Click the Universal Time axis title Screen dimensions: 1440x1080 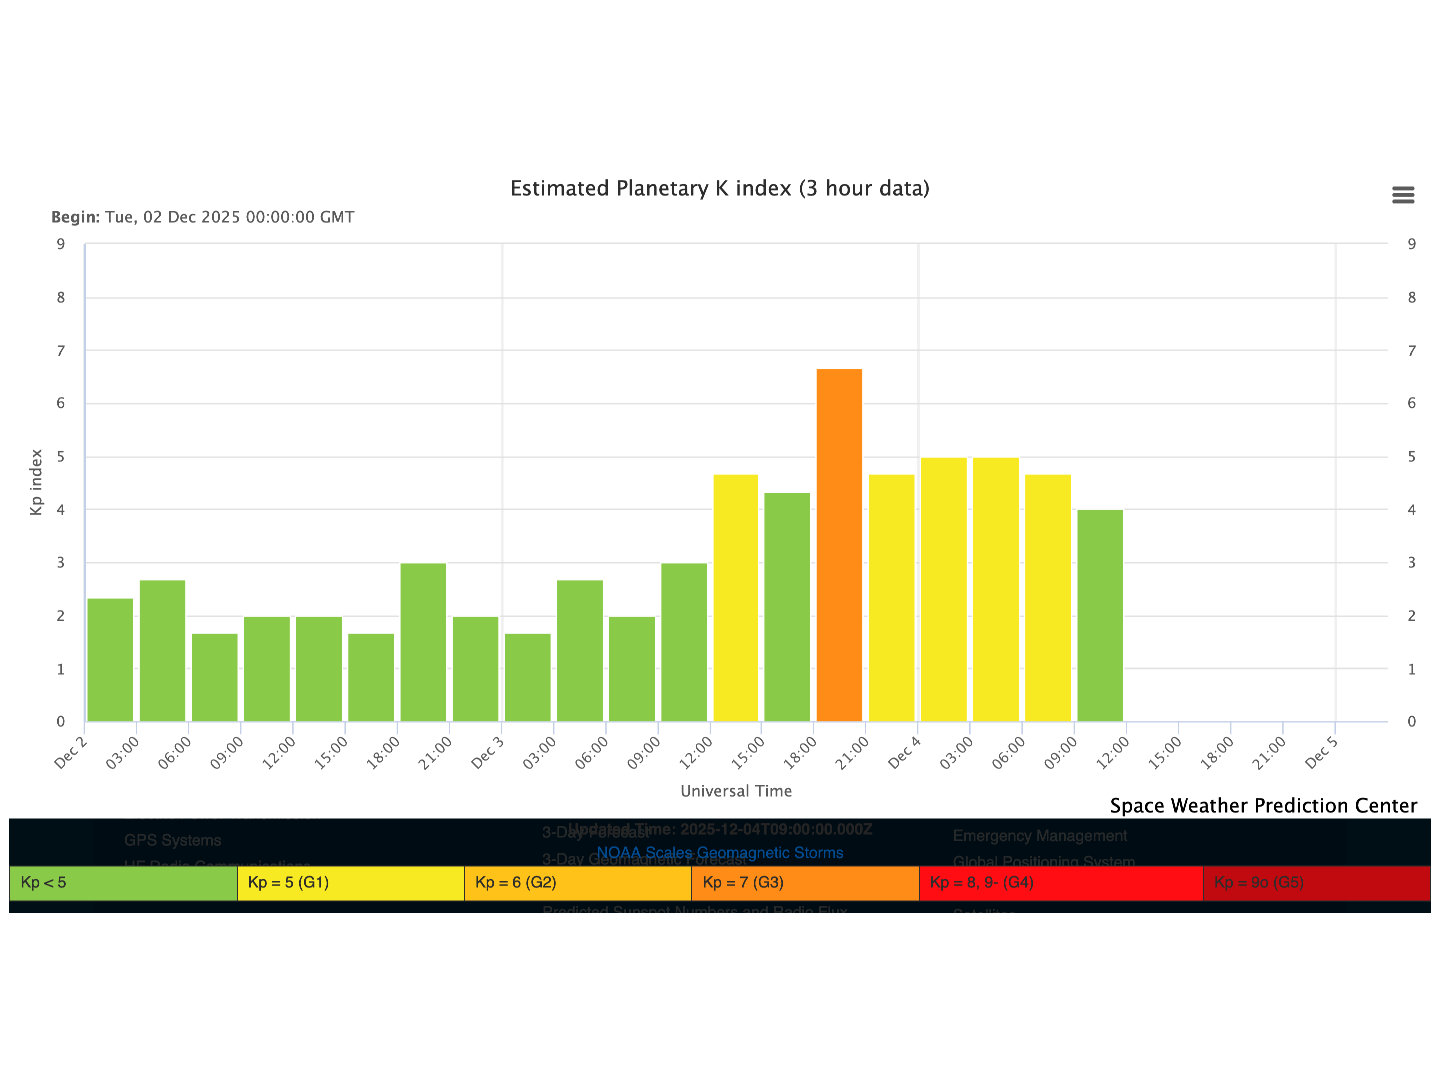pos(736,791)
